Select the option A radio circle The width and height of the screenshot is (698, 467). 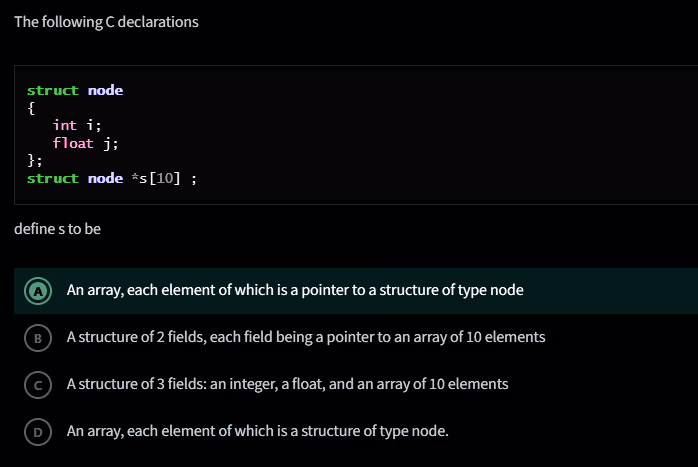click(x=39, y=290)
